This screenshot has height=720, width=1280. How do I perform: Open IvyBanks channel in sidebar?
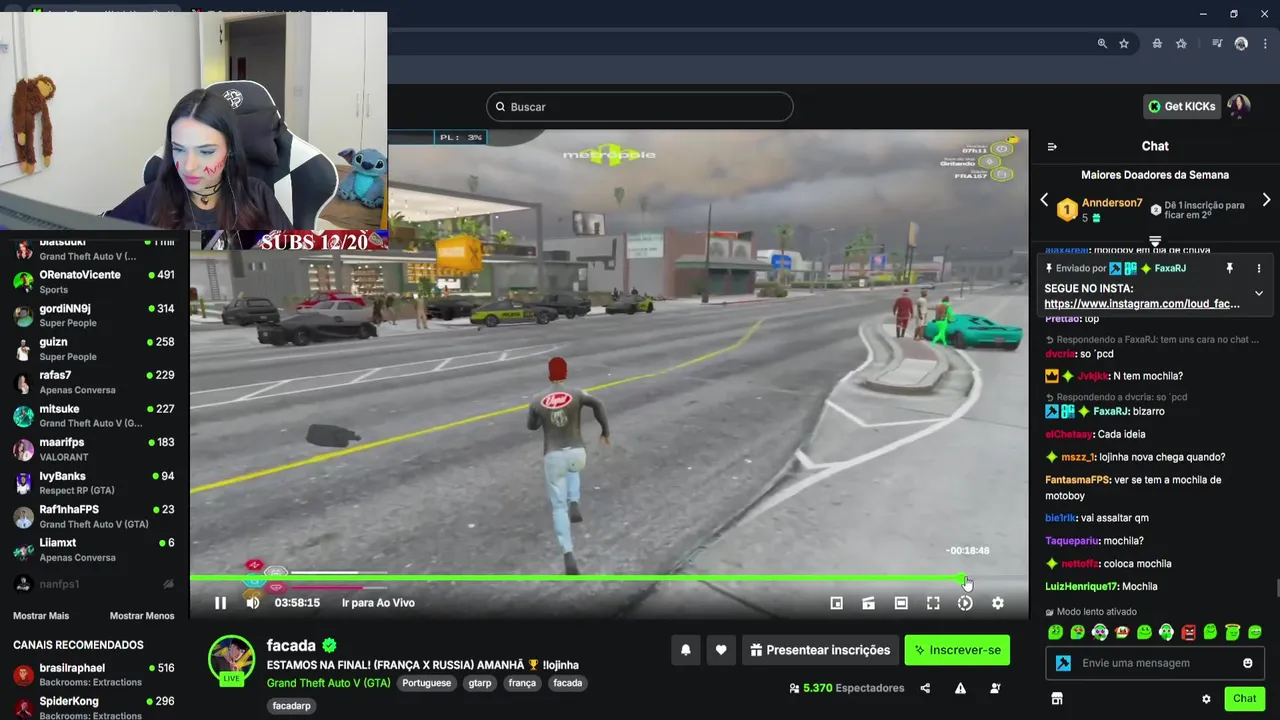pyautogui.click(x=94, y=483)
